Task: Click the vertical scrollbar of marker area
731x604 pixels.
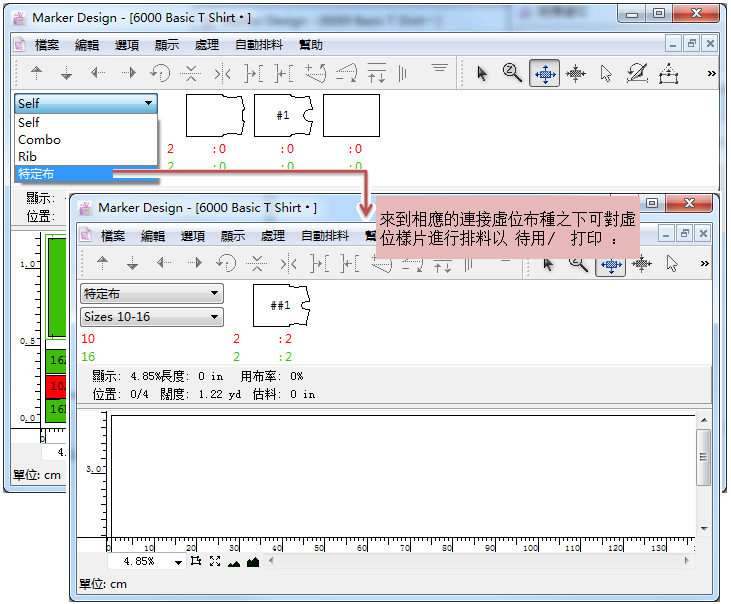Action: [x=705, y=470]
